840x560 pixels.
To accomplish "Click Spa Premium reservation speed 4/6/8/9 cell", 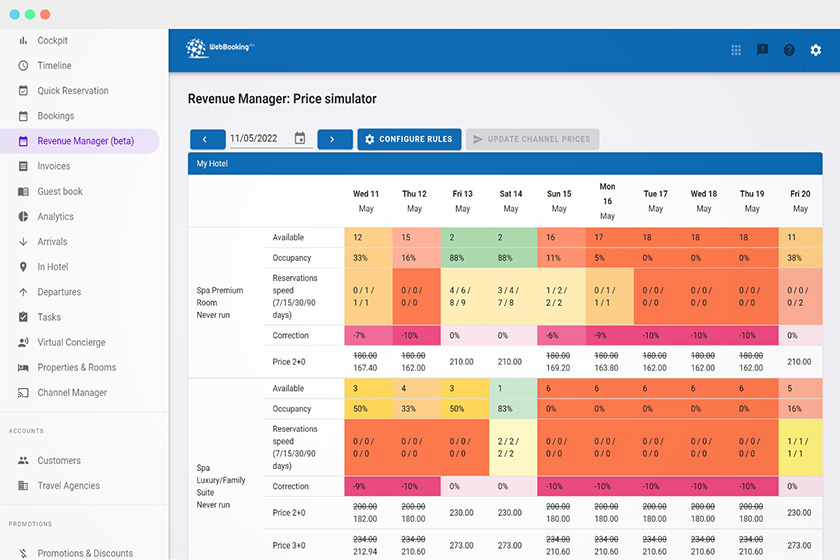I will coord(465,296).
